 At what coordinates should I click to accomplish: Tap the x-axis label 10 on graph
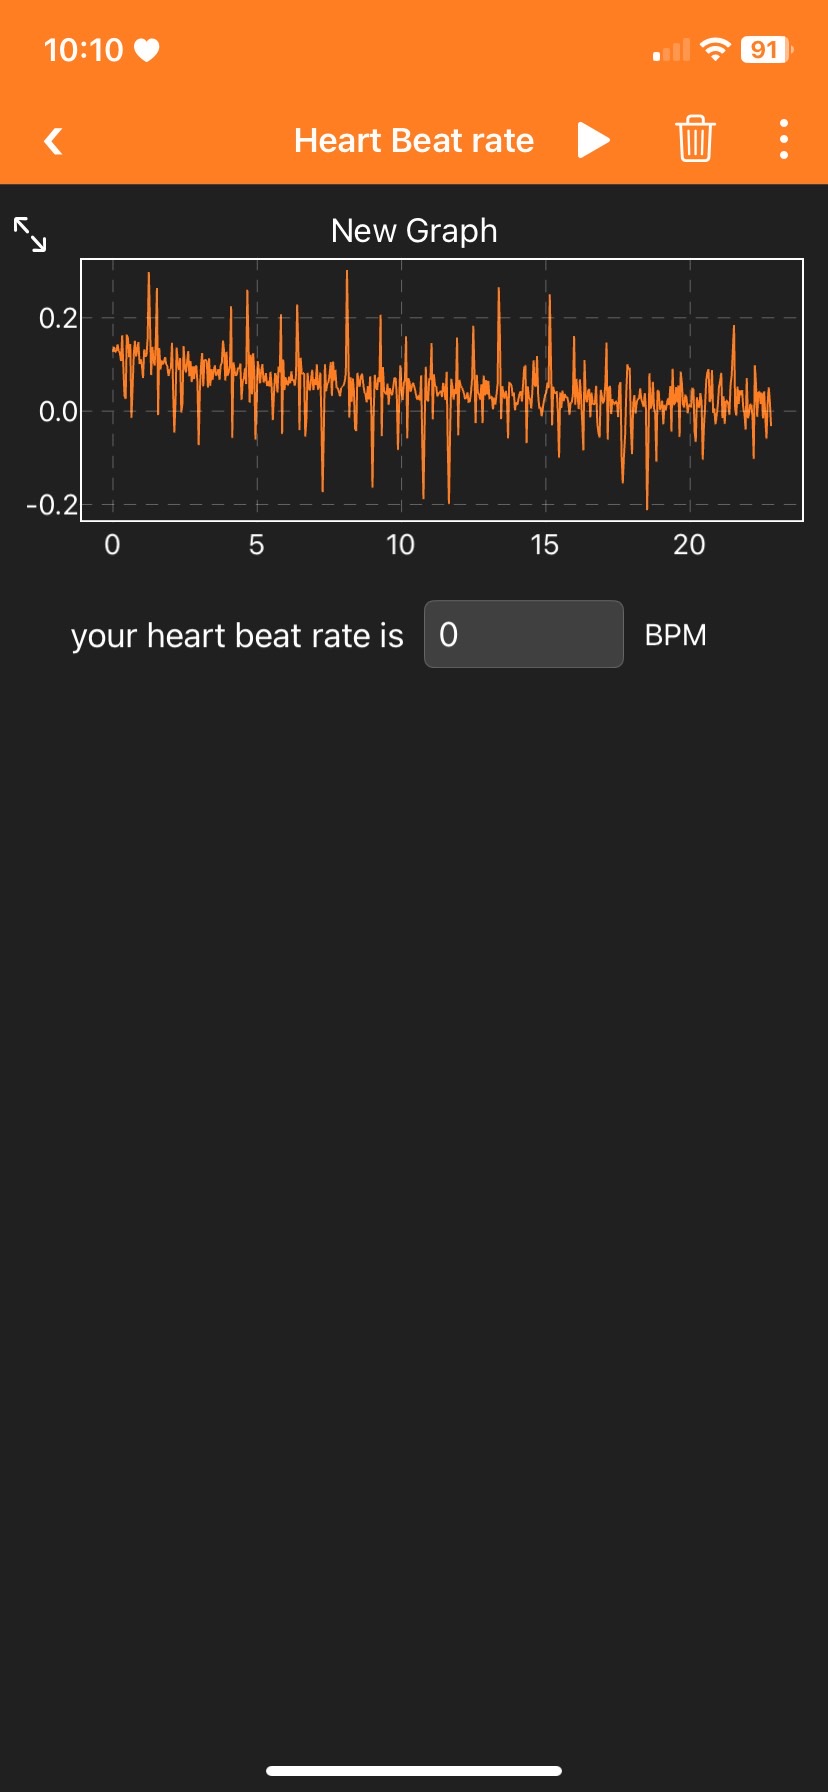[400, 545]
